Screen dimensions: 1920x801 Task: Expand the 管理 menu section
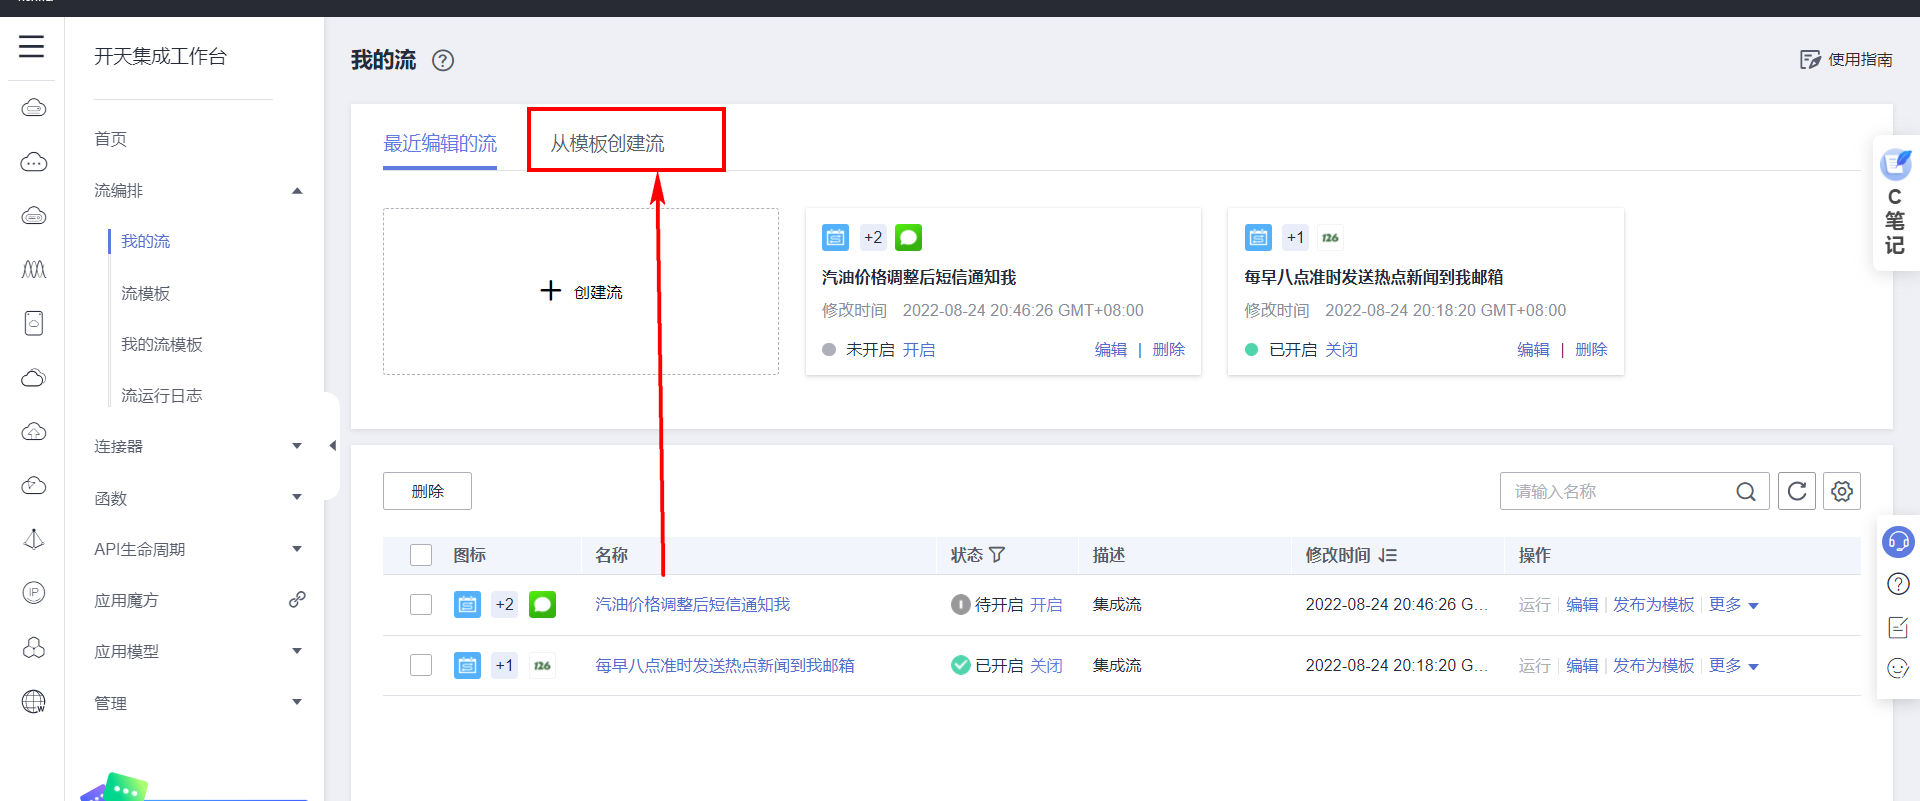(x=297, y=702)
